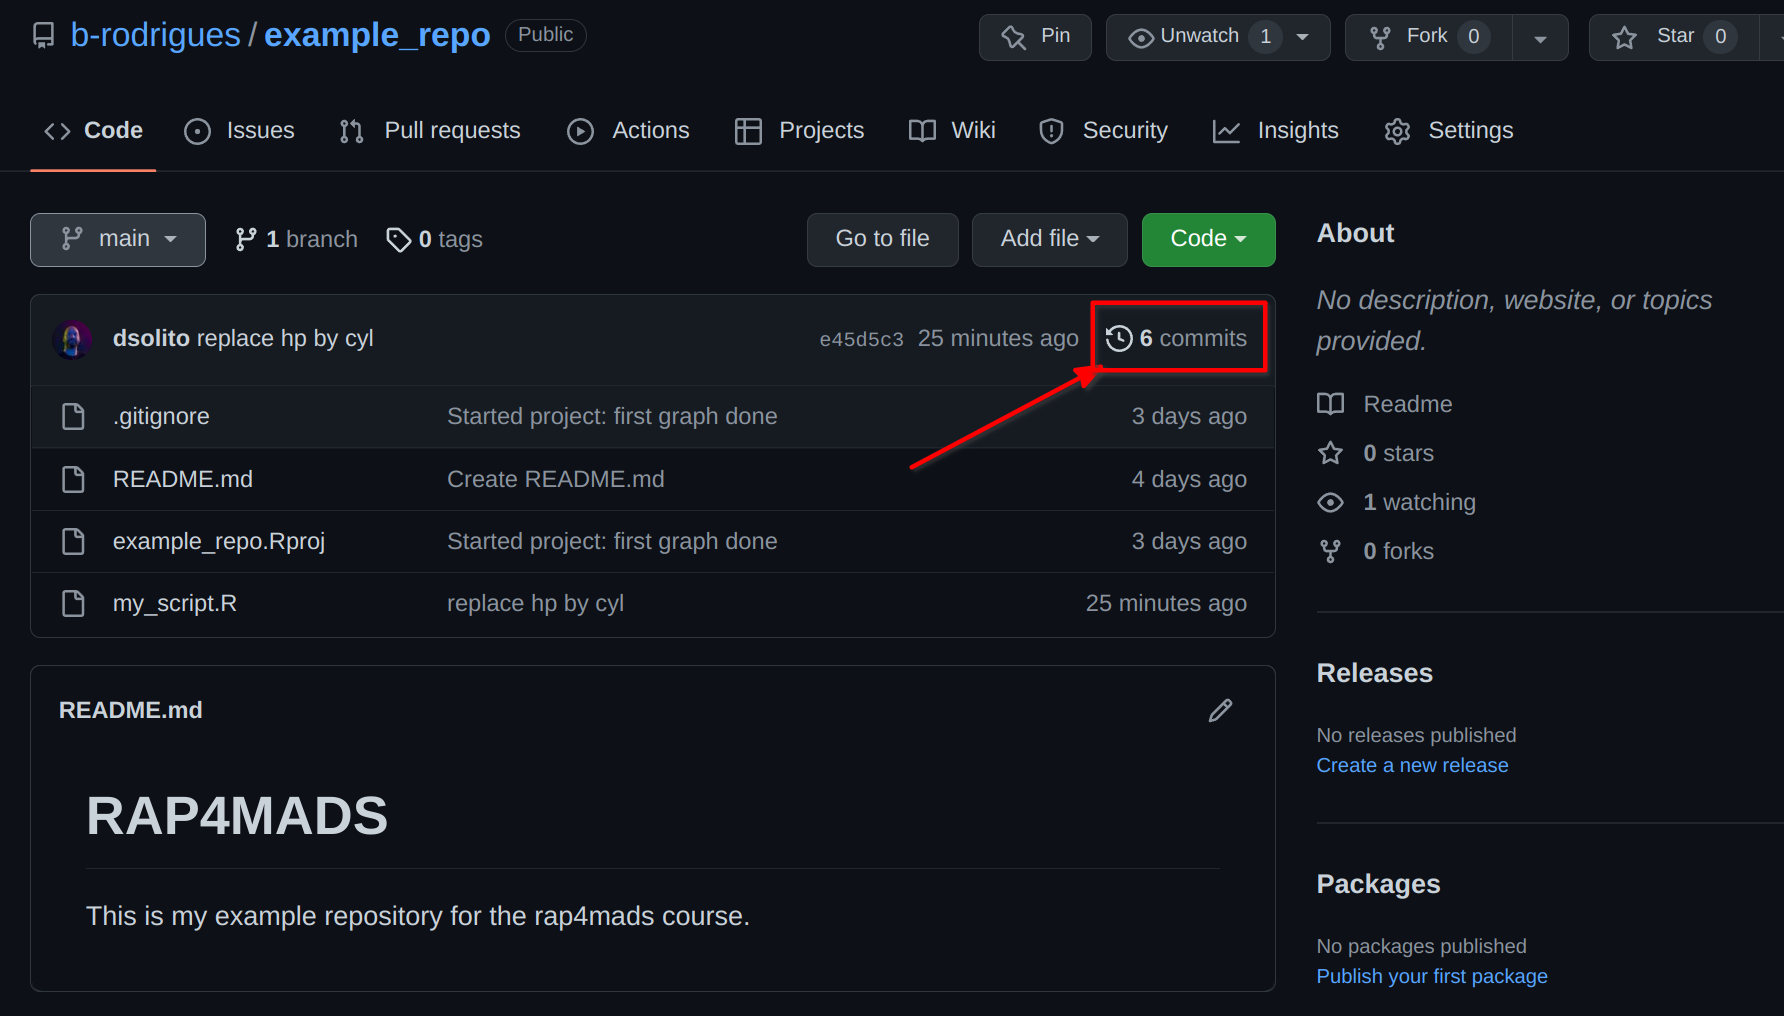The height and width of the screenshot is (1016, 1784).
Task: Open the Releases heading link
Action: tap(1375, 673)
